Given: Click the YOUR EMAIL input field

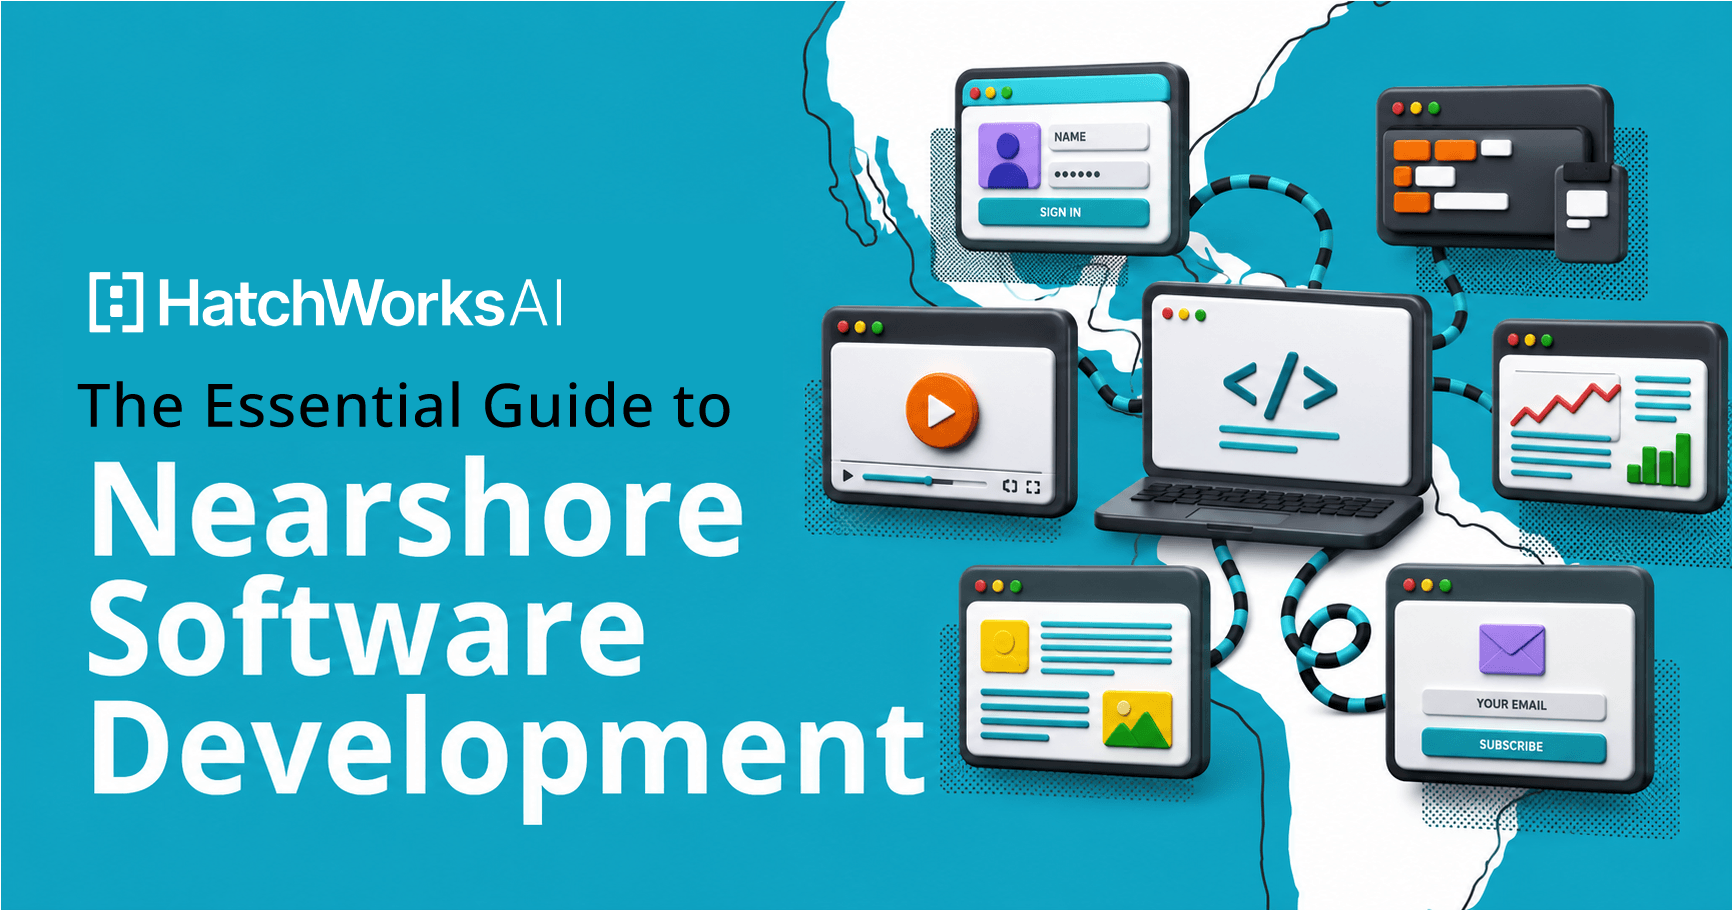Looking at the screenshot, I should click(x=1513, y=704).
